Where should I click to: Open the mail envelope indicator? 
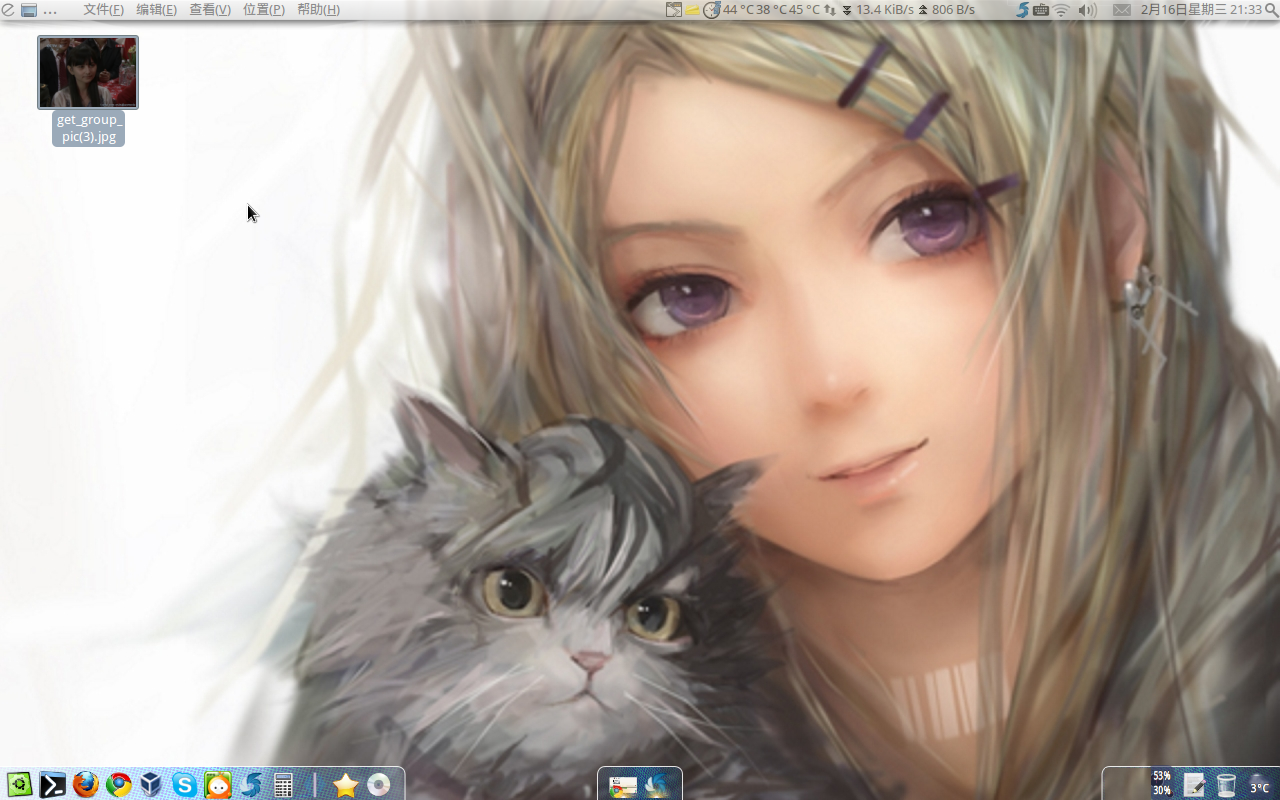tap(1122, 10)
